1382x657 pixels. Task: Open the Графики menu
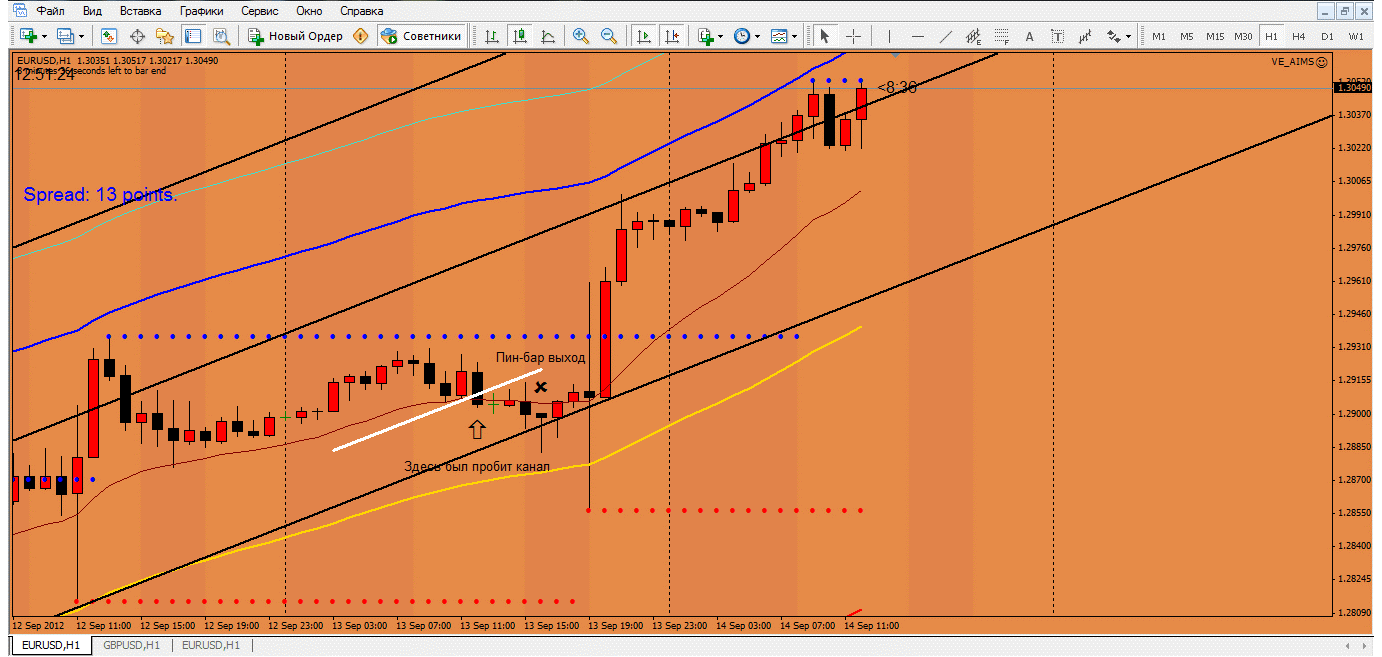[202, 11]
